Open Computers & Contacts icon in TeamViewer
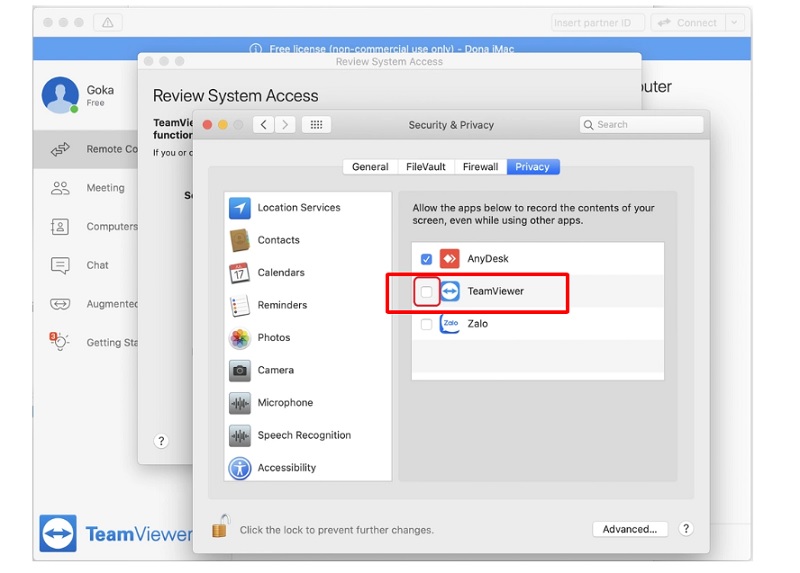Image resolution: width=800 pixels, height=573 pixels. click(60, 227)
